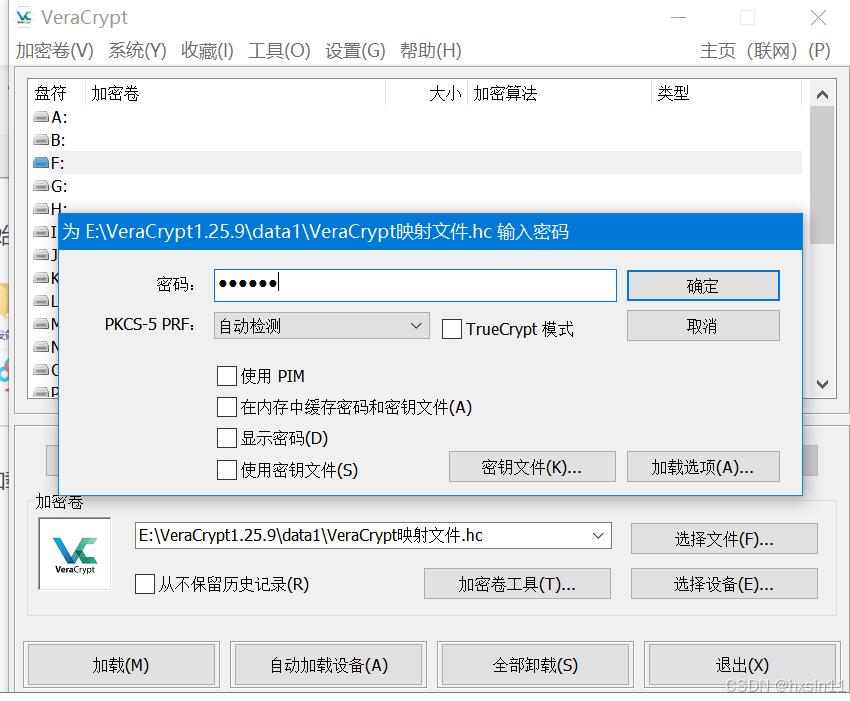The height and width of the screenshot is (701, 850).
Task: Open 主页 (联网) (P) link
Action: coord(765,51)
